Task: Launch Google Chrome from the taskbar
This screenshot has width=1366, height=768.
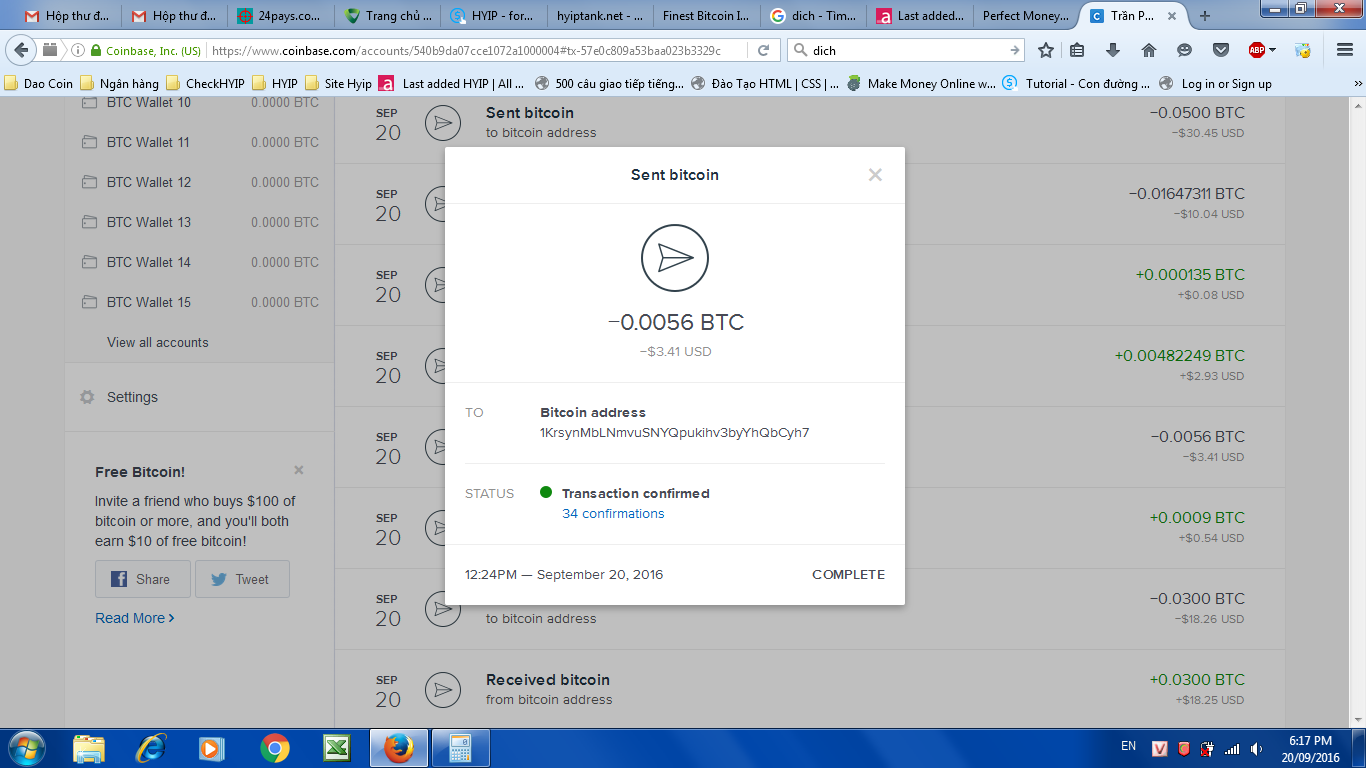Action: point(275,748)
